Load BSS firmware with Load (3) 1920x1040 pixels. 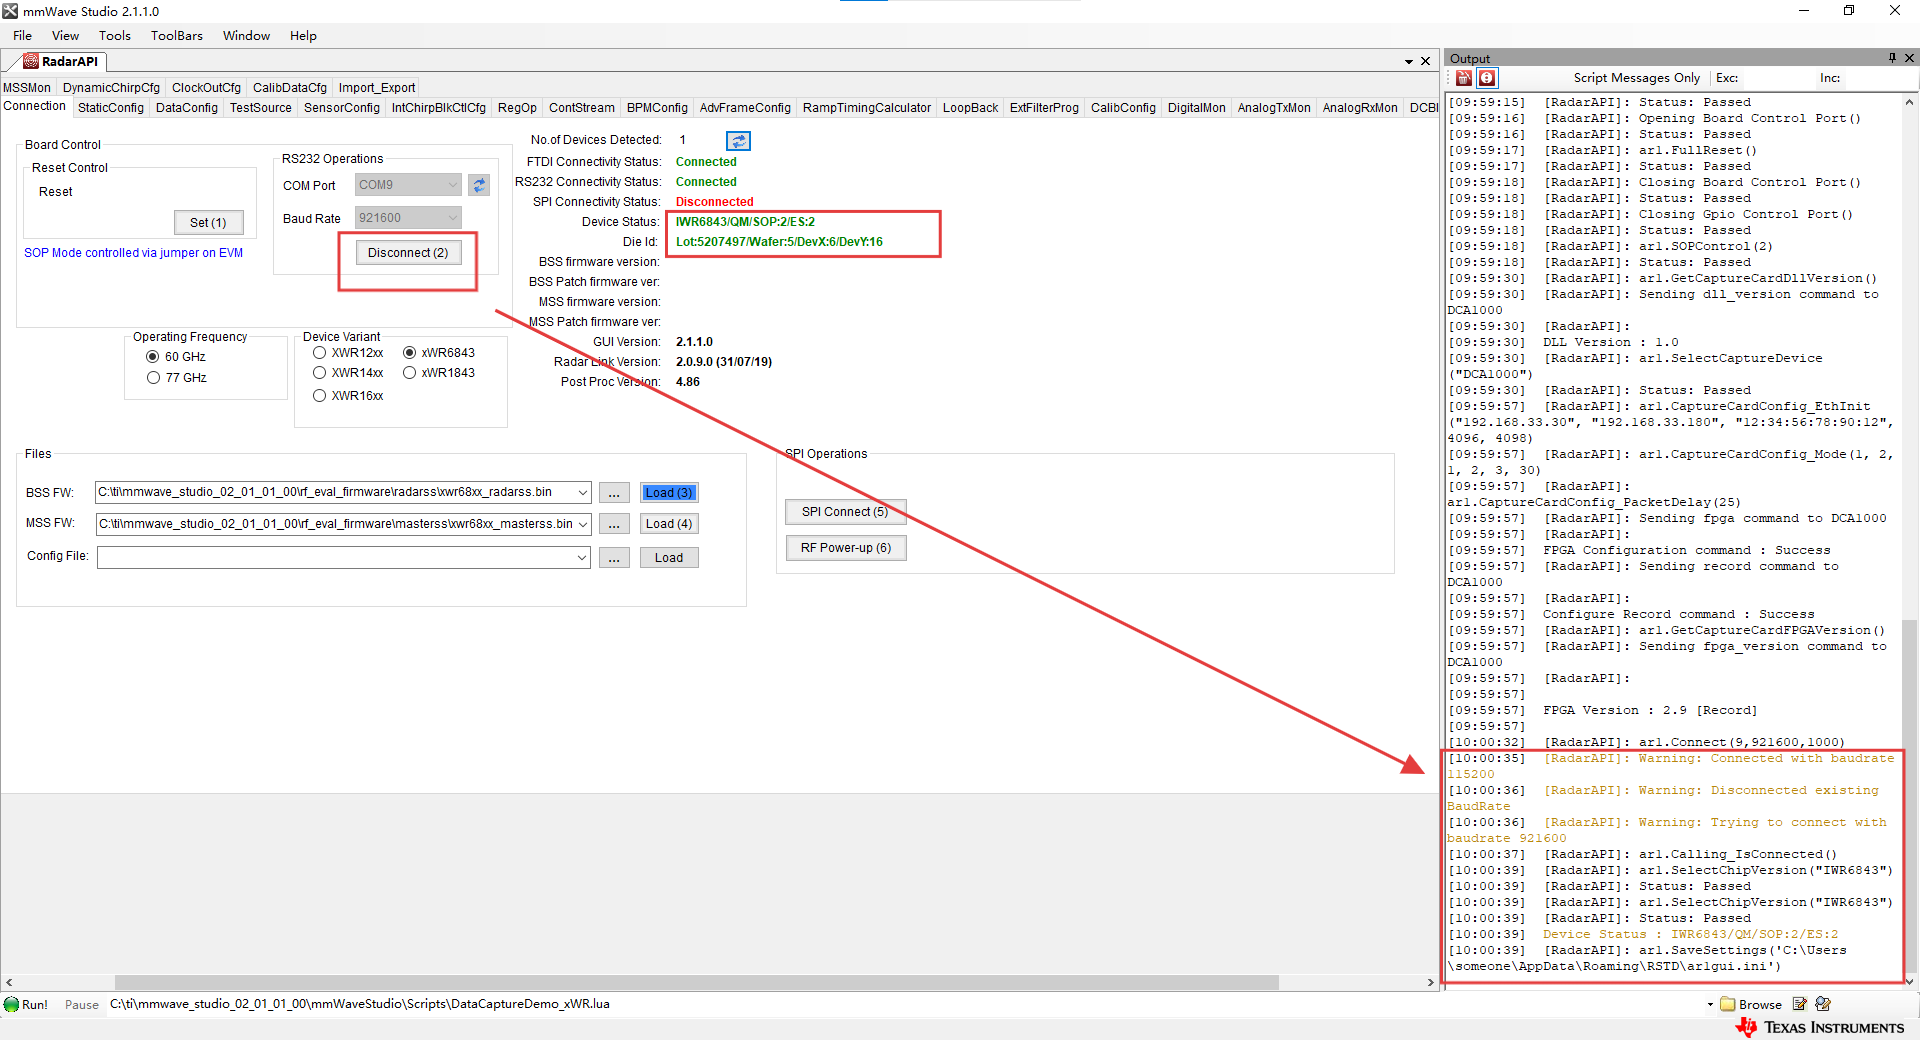pos(669,492)
